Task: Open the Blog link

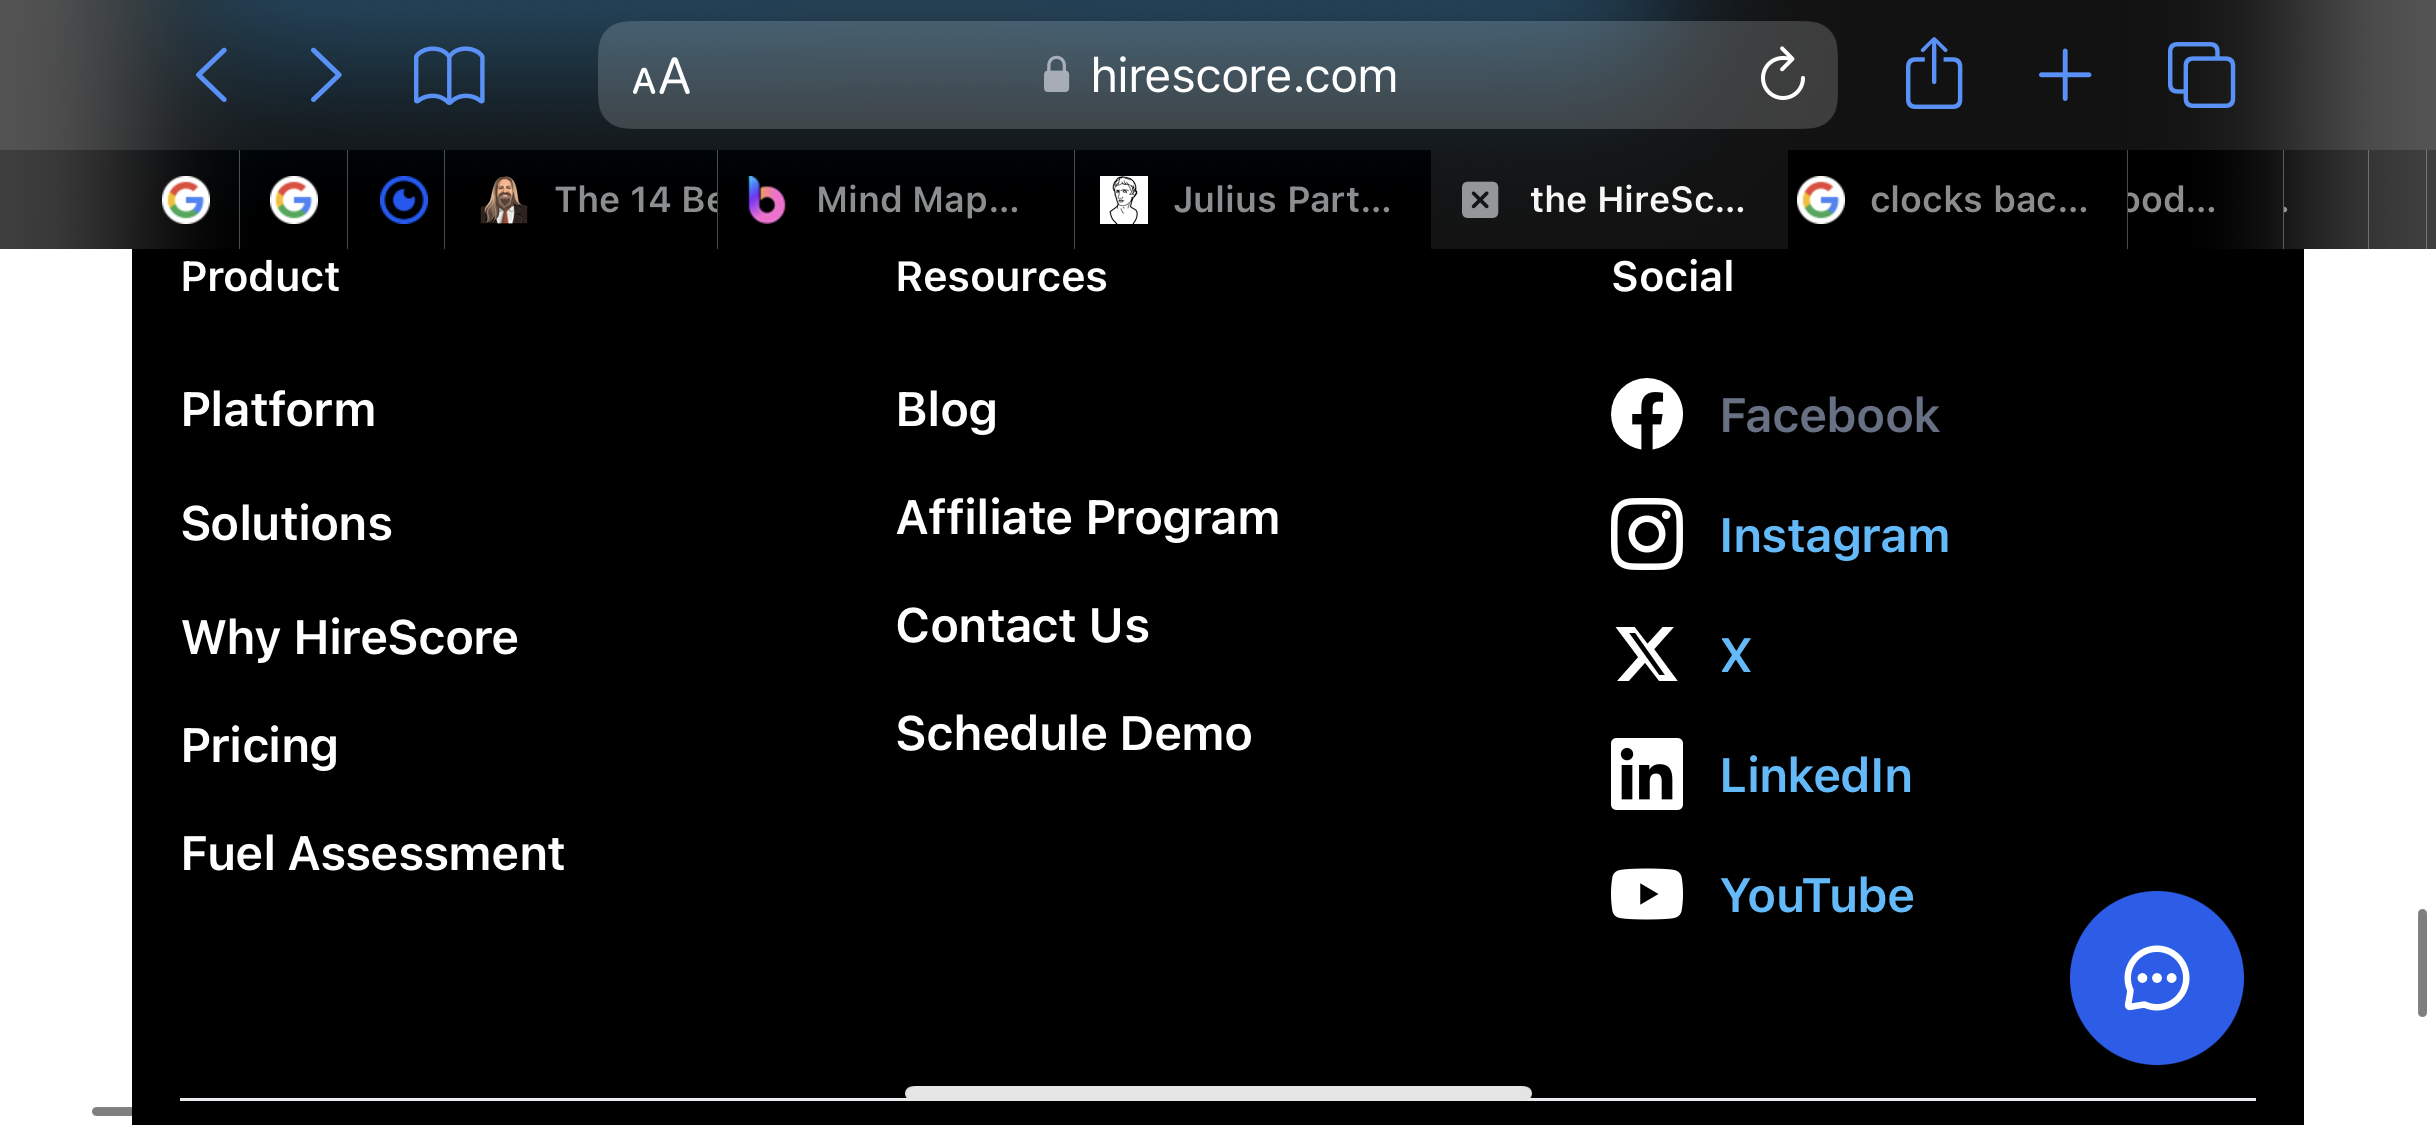Action: 946,411
